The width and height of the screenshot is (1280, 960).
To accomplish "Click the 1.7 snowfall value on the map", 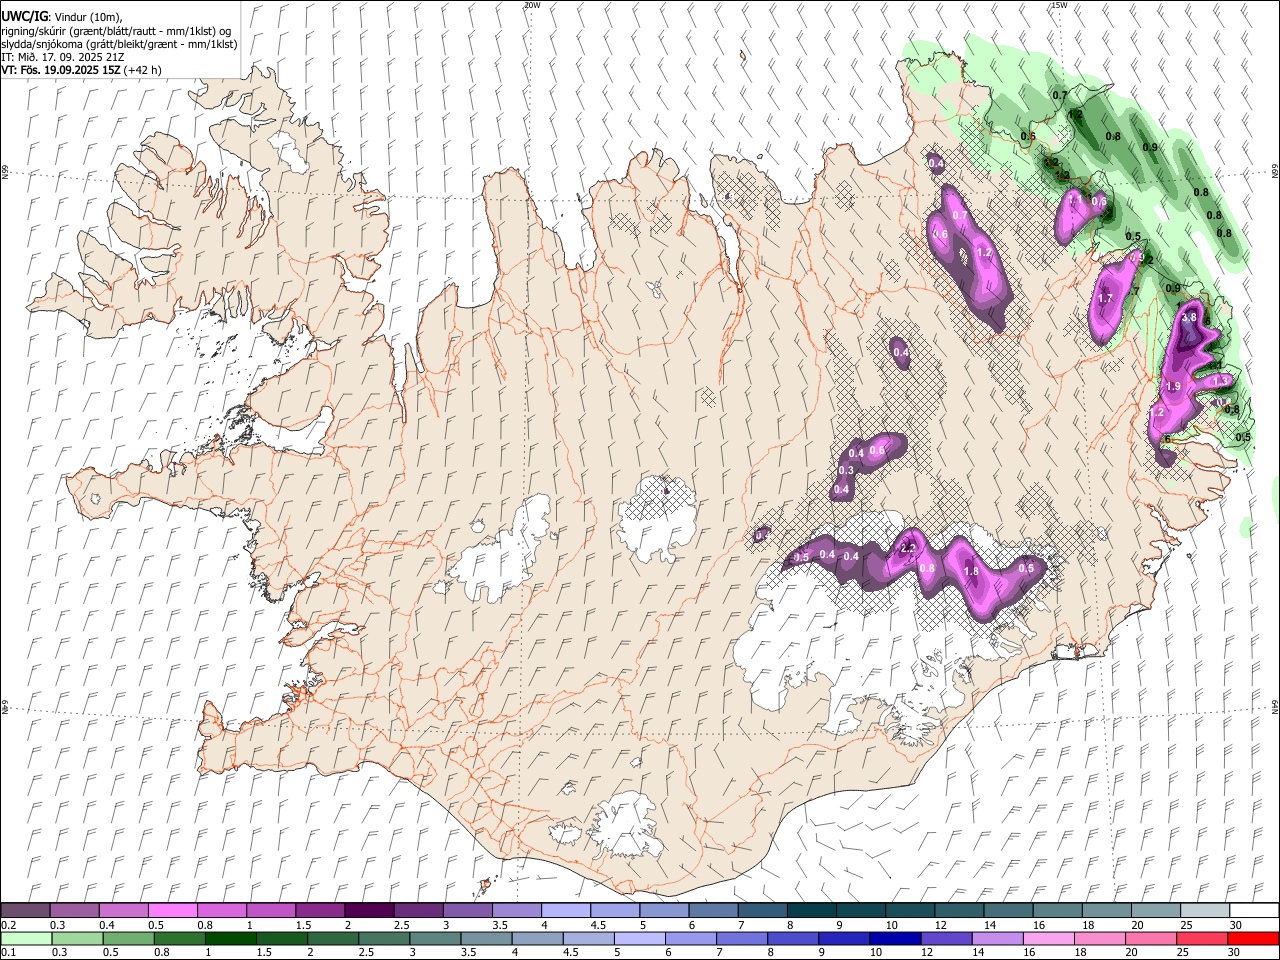I will coord(1105,298).
